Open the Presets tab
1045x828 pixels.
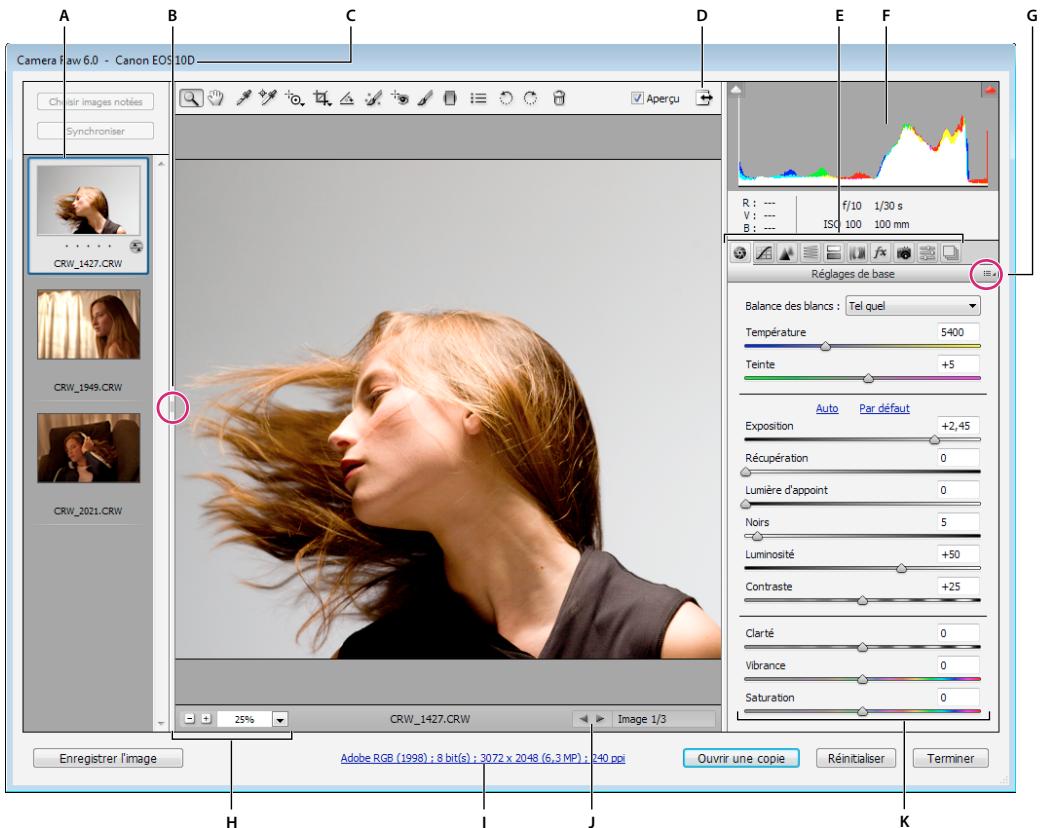click(x=928, y=253)
